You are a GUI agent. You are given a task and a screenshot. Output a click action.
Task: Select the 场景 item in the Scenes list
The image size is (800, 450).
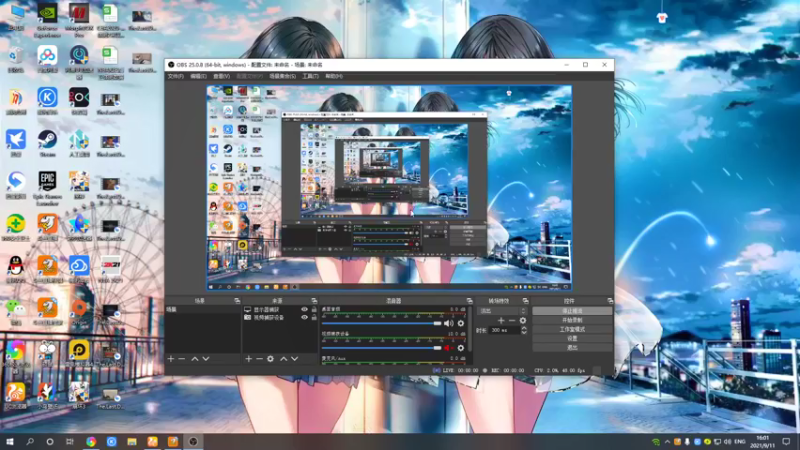click(x=203, y=310)
